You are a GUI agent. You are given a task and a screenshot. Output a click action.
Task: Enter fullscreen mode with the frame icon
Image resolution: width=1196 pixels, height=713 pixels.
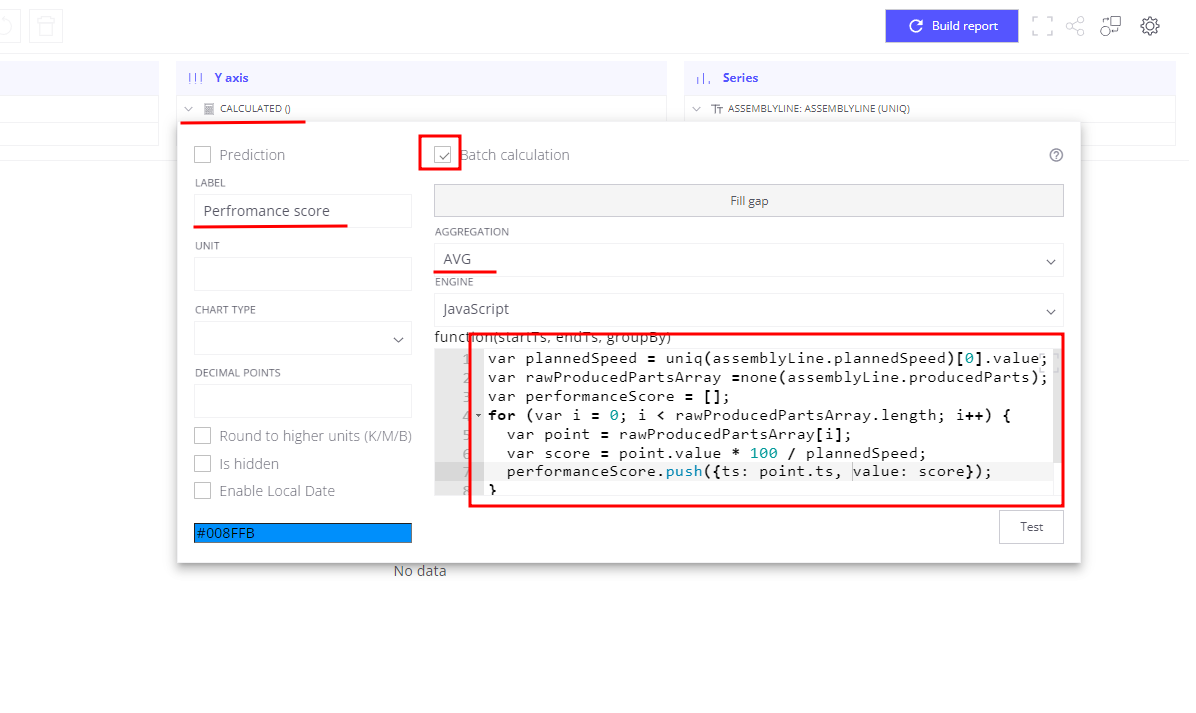coord(1042,26)
